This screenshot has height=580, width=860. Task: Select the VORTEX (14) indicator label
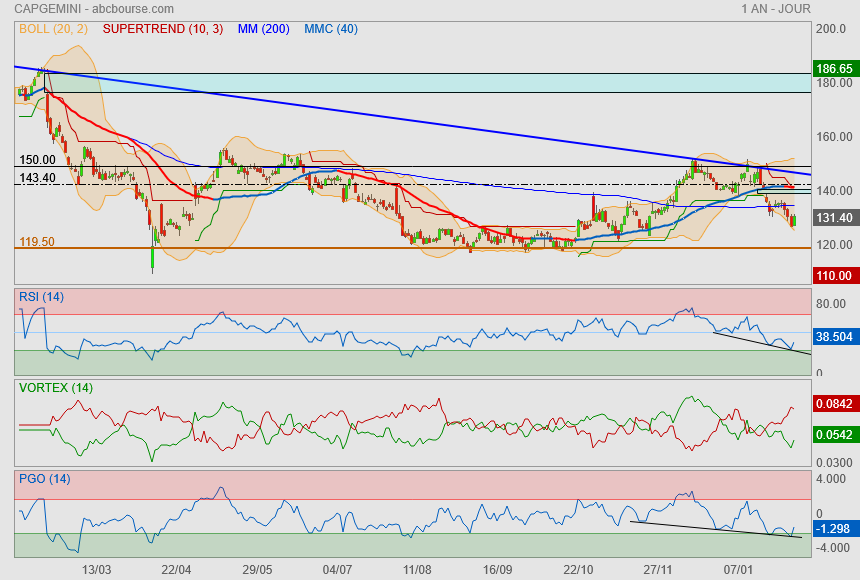(x=55, y=387)
